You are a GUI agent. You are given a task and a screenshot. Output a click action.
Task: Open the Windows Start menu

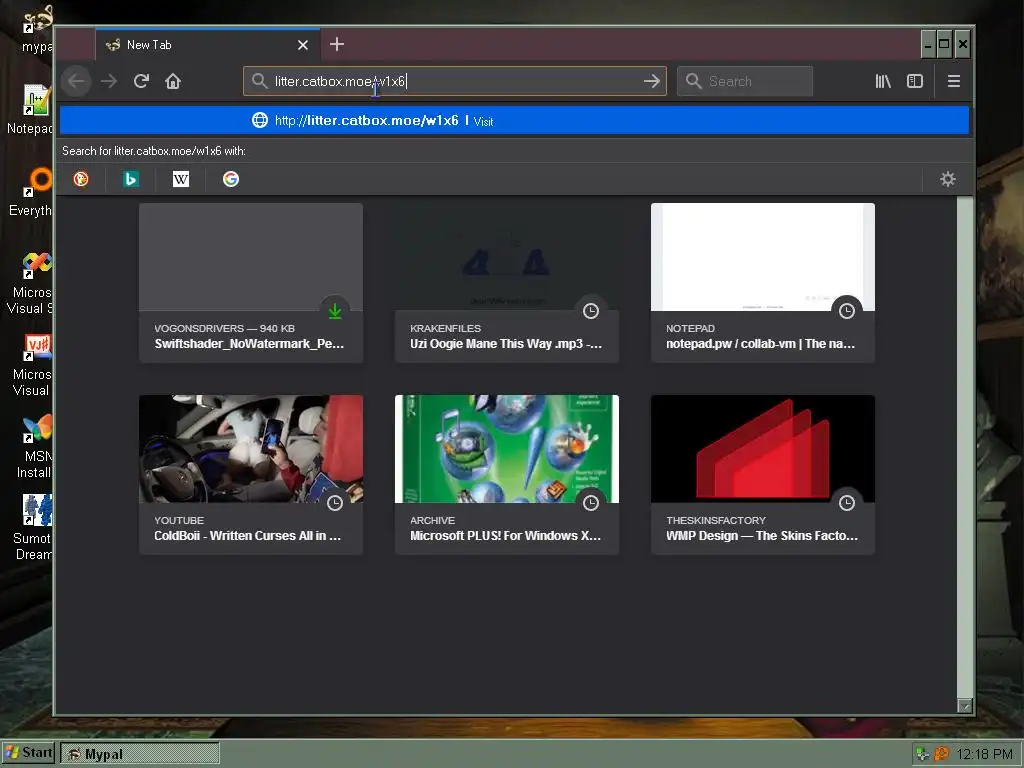[28, 753]
